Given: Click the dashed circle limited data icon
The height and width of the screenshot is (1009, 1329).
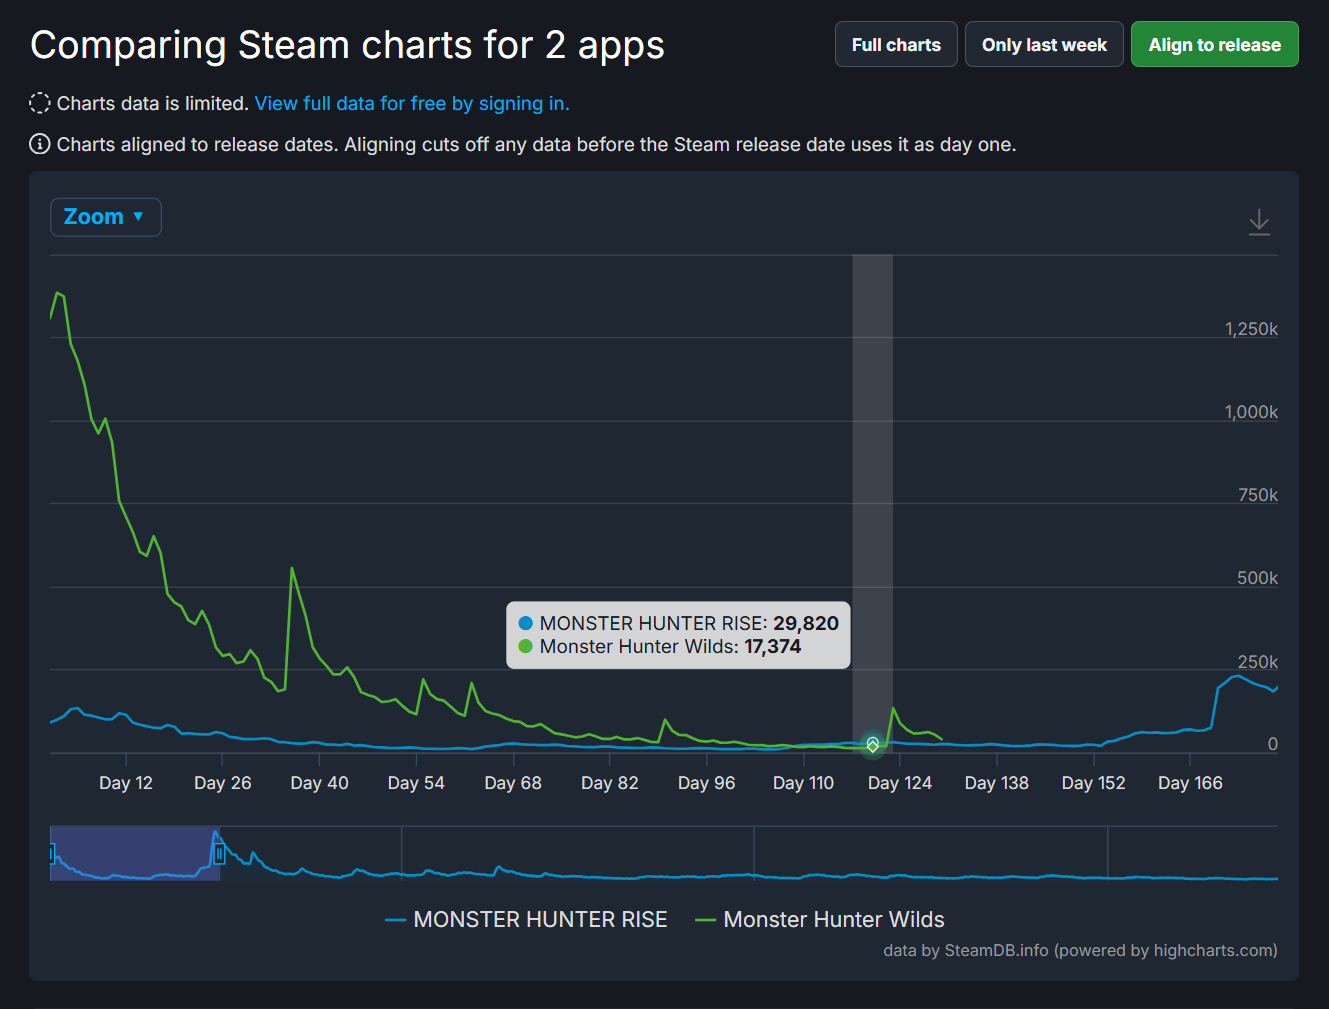Looking at the screenshot, I should 40,103.
